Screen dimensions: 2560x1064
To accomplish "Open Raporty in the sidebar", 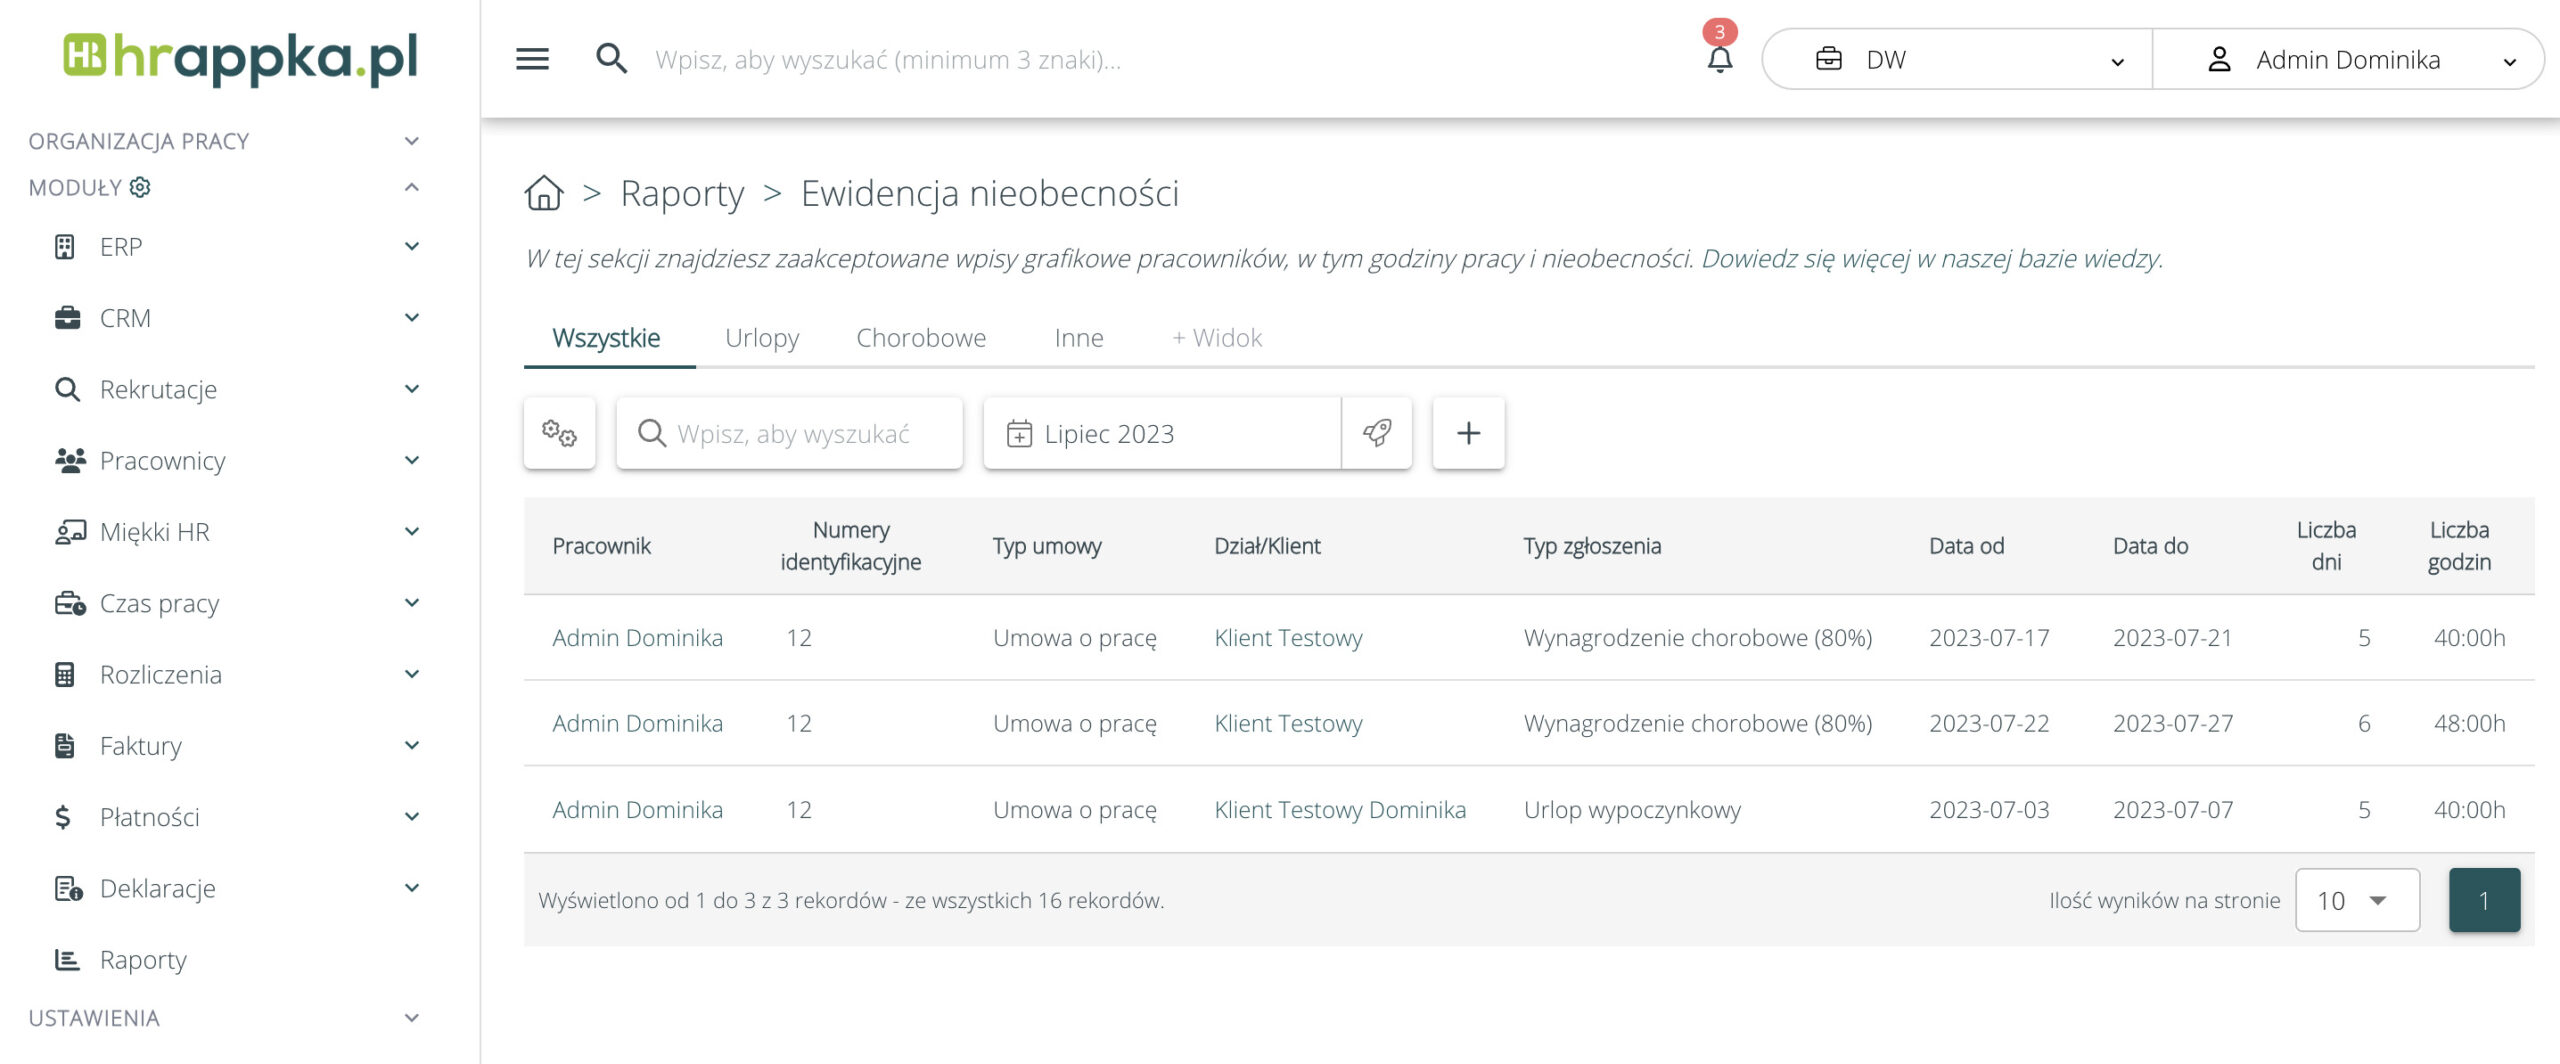I will click(143, 960).
